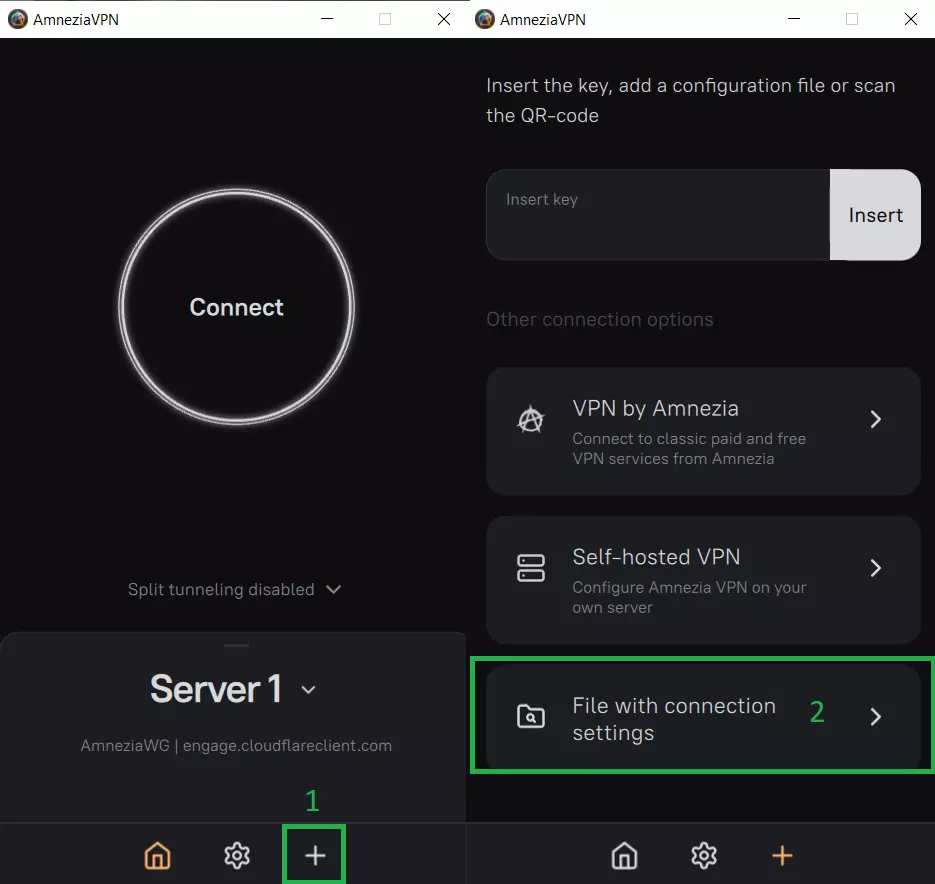
Task: Click the orange plus icon
Action: coord(782,855)
